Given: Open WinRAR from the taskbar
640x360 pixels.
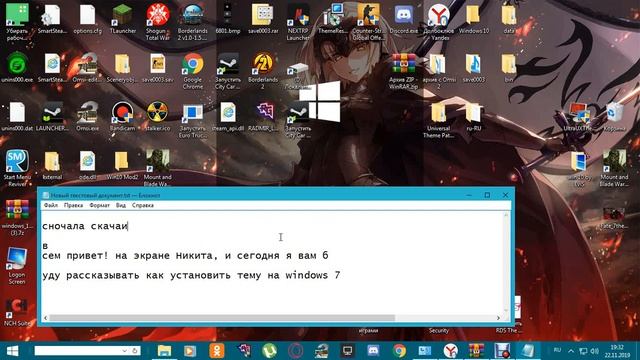Looking at the screenshot, I should pos(476,351).
